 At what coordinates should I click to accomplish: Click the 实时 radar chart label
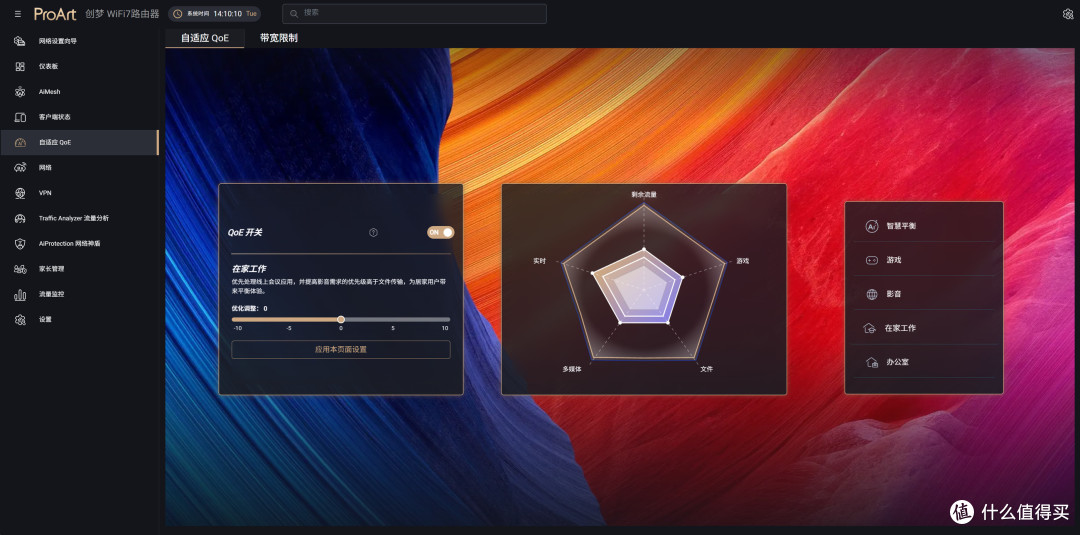[x=539, y=262]
